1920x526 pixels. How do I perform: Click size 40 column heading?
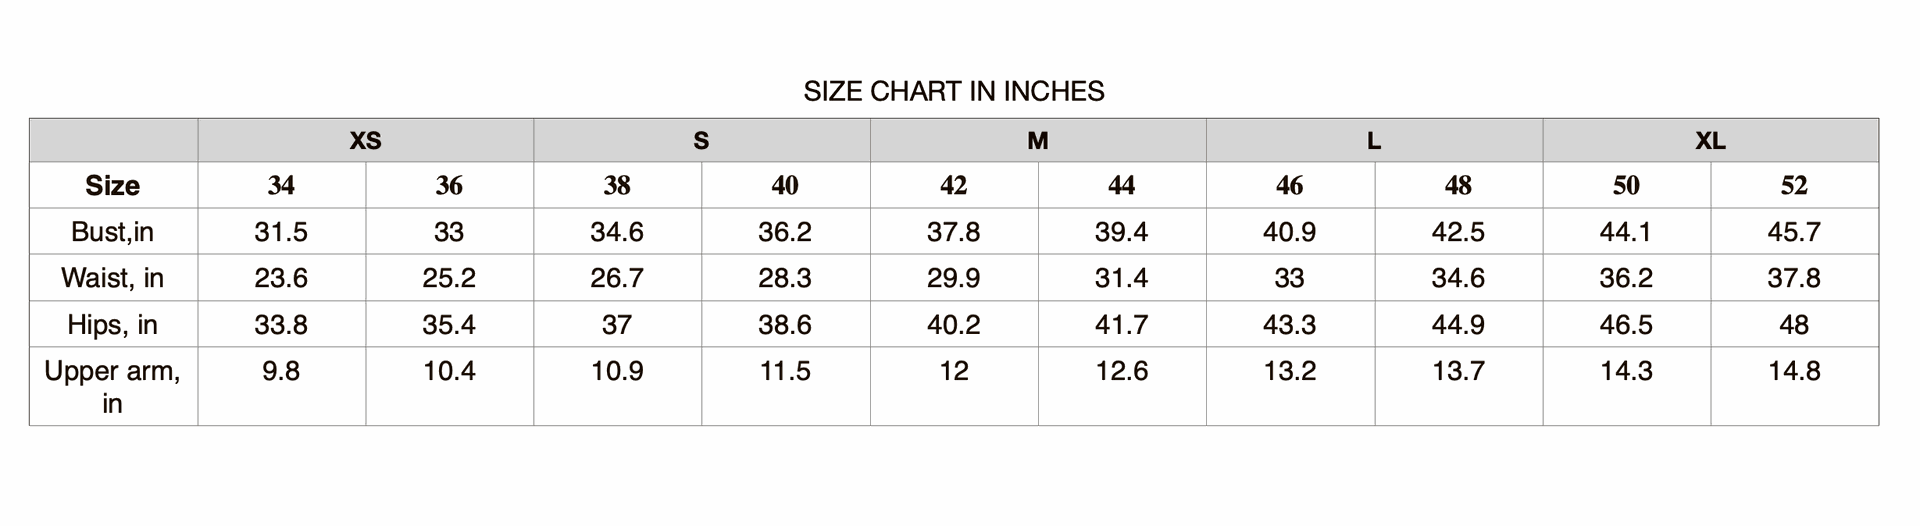785,185
